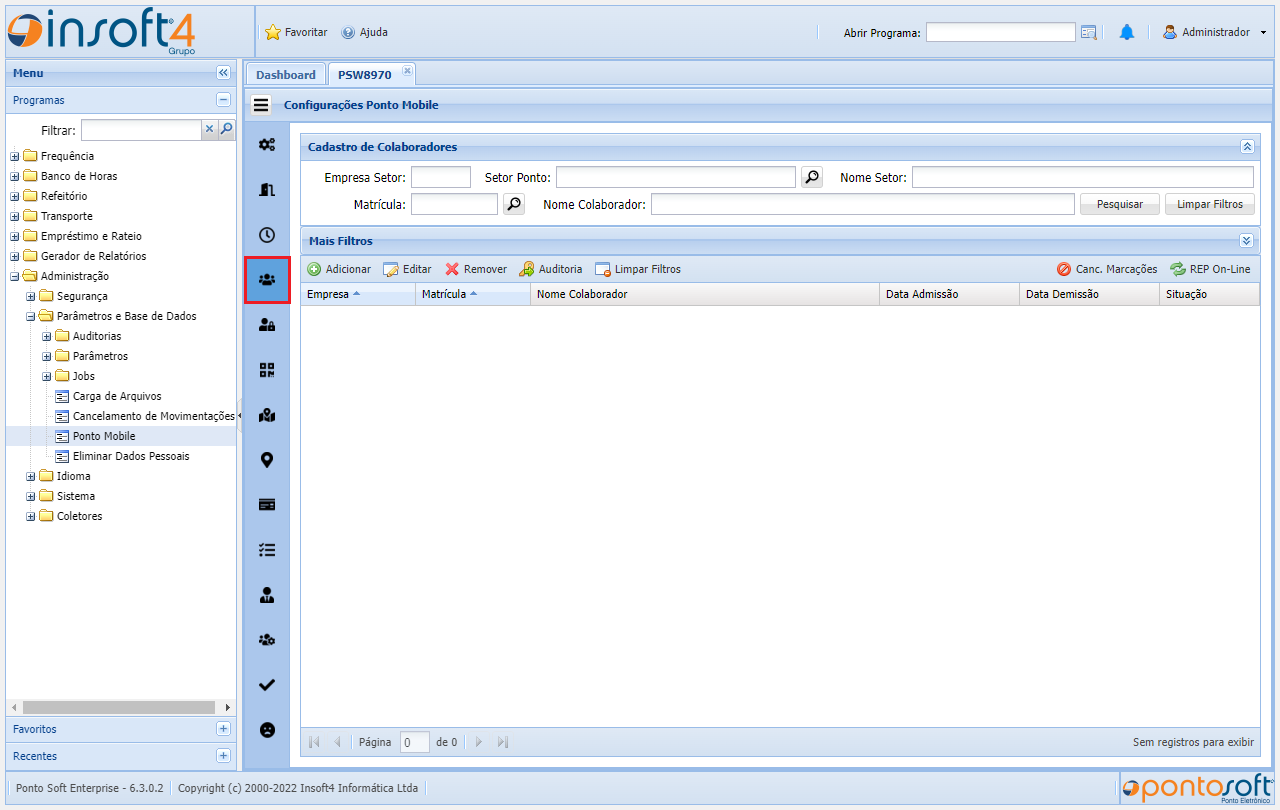Click the Nome Colaborador input field

pos(862,204)
